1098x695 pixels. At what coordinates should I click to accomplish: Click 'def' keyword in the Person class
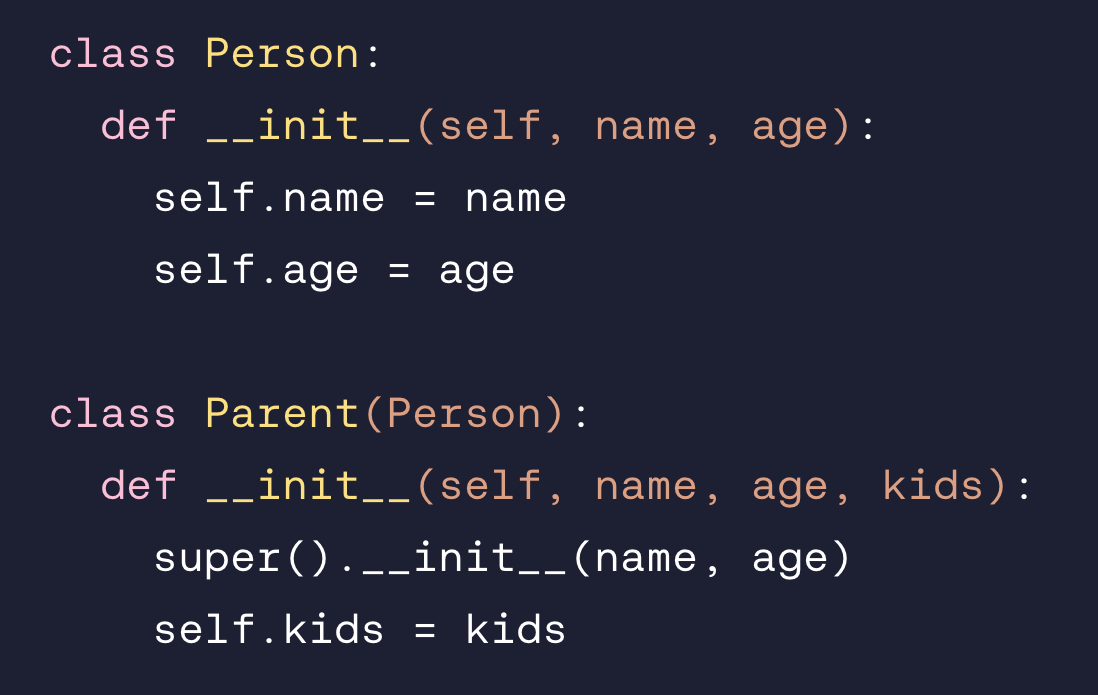pos(138,126)
